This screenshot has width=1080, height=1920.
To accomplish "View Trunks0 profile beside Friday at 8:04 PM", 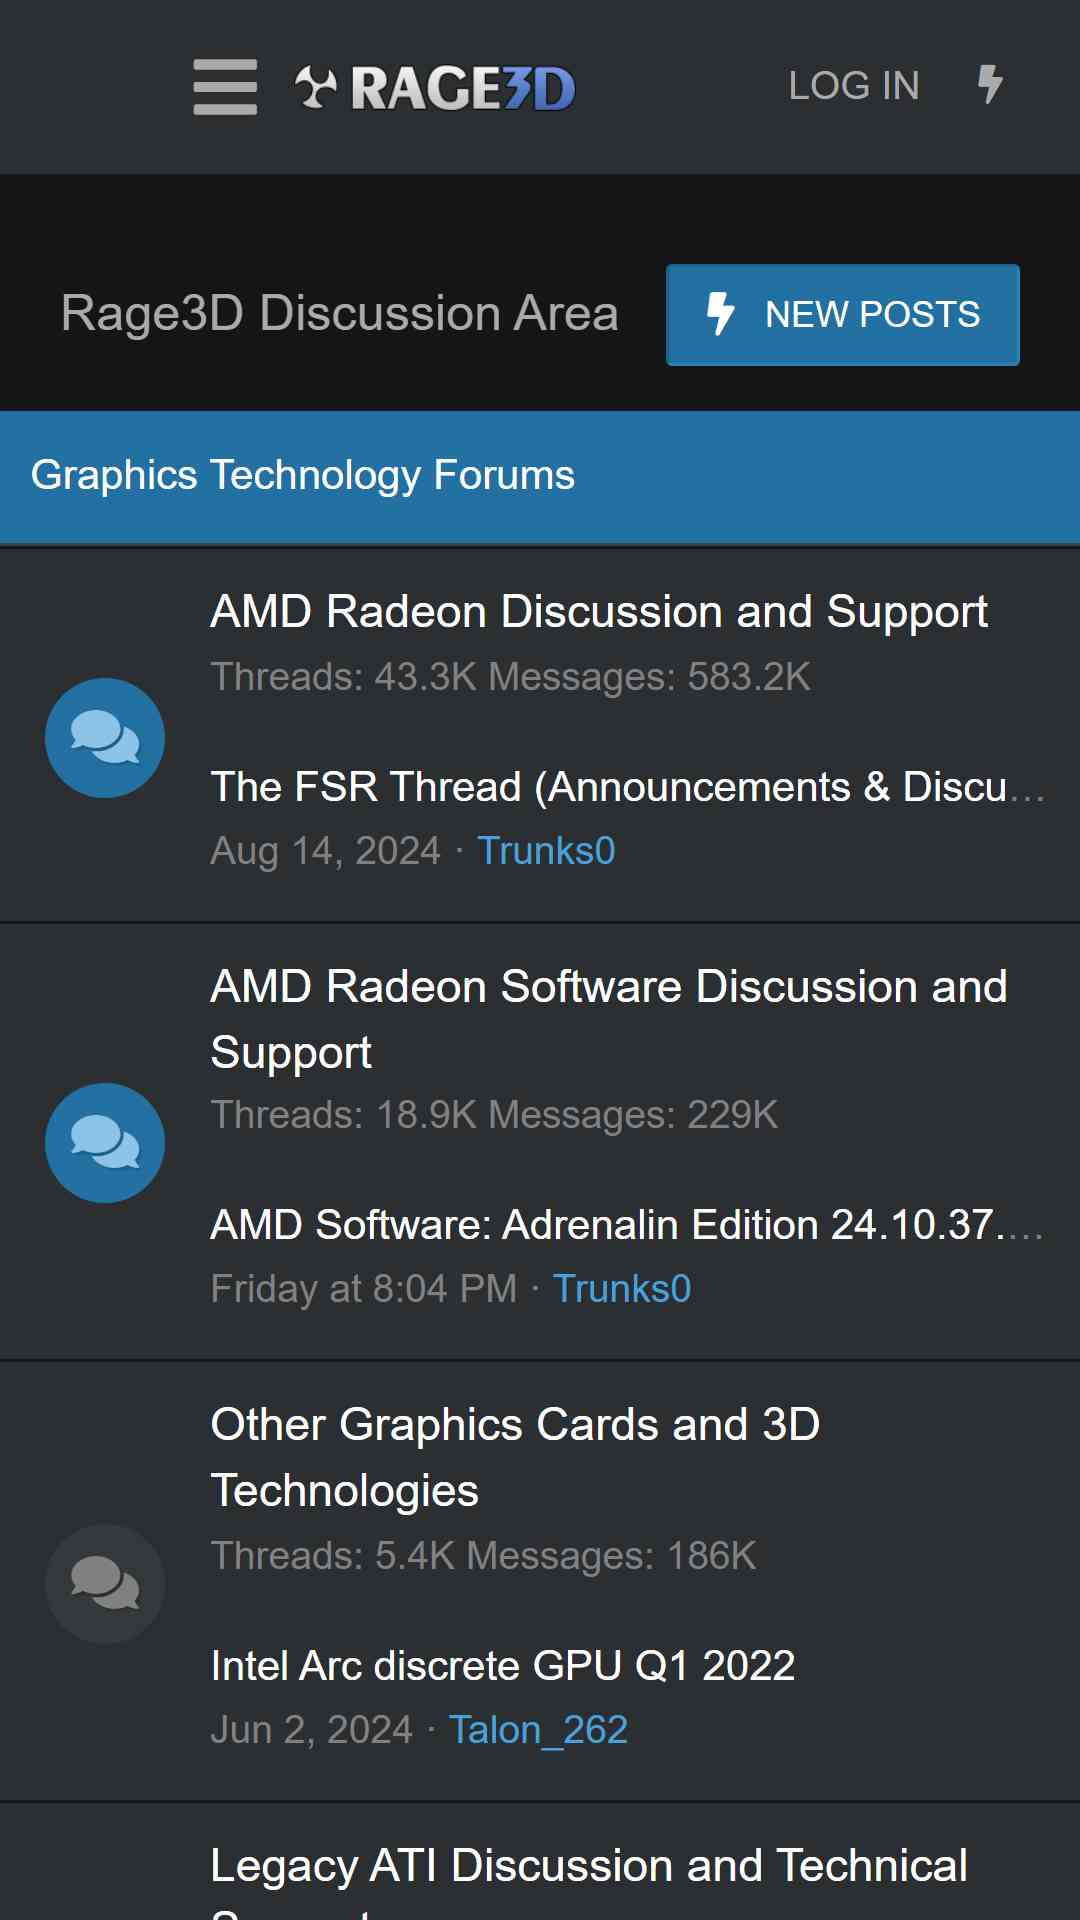I will [622, 1289].
